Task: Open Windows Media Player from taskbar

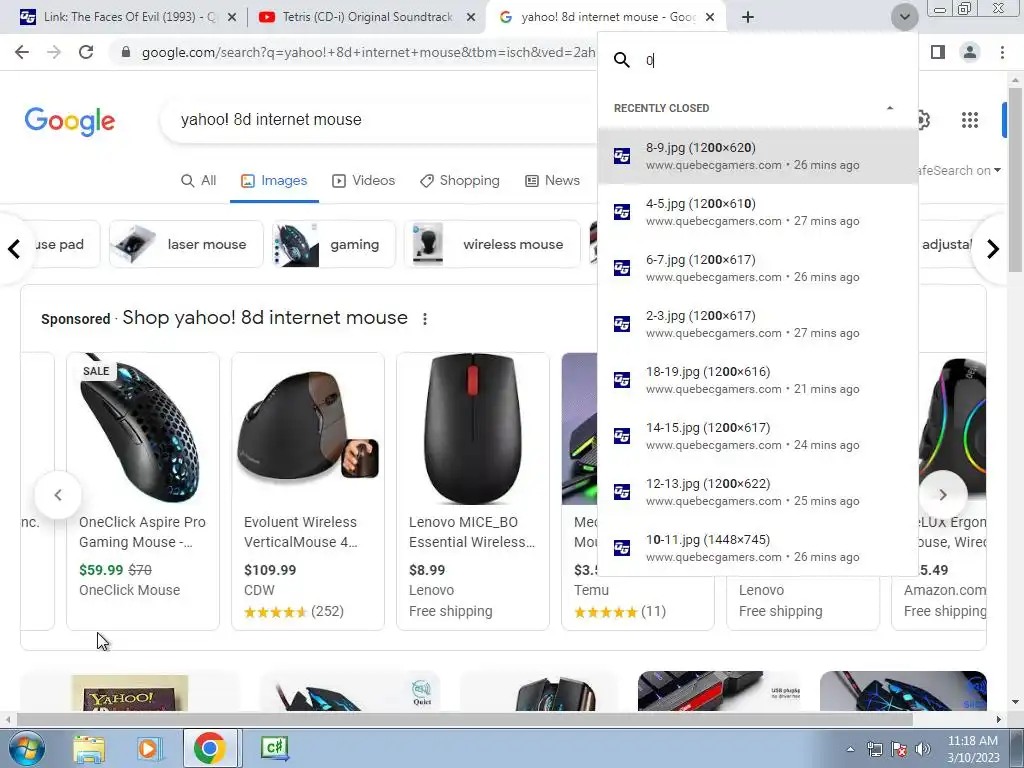Action: pyautogui.click(x=149, y=748)
